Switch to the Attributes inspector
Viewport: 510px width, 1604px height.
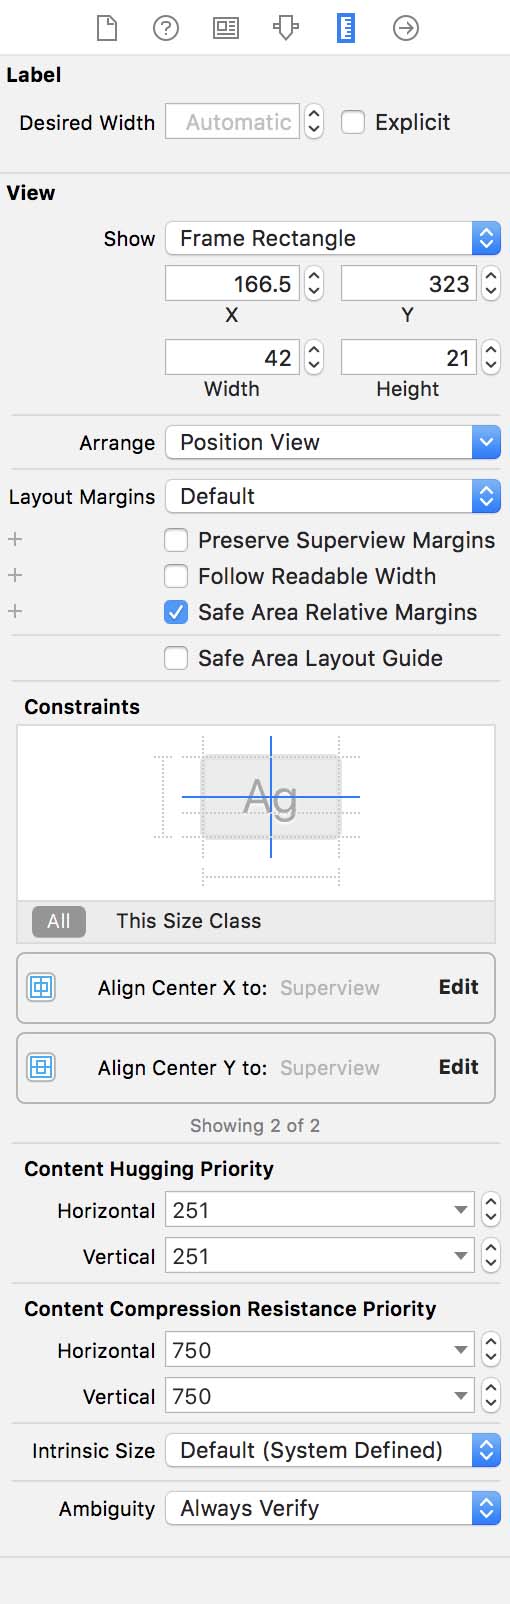pyautogui.click(x=286, y=28)
